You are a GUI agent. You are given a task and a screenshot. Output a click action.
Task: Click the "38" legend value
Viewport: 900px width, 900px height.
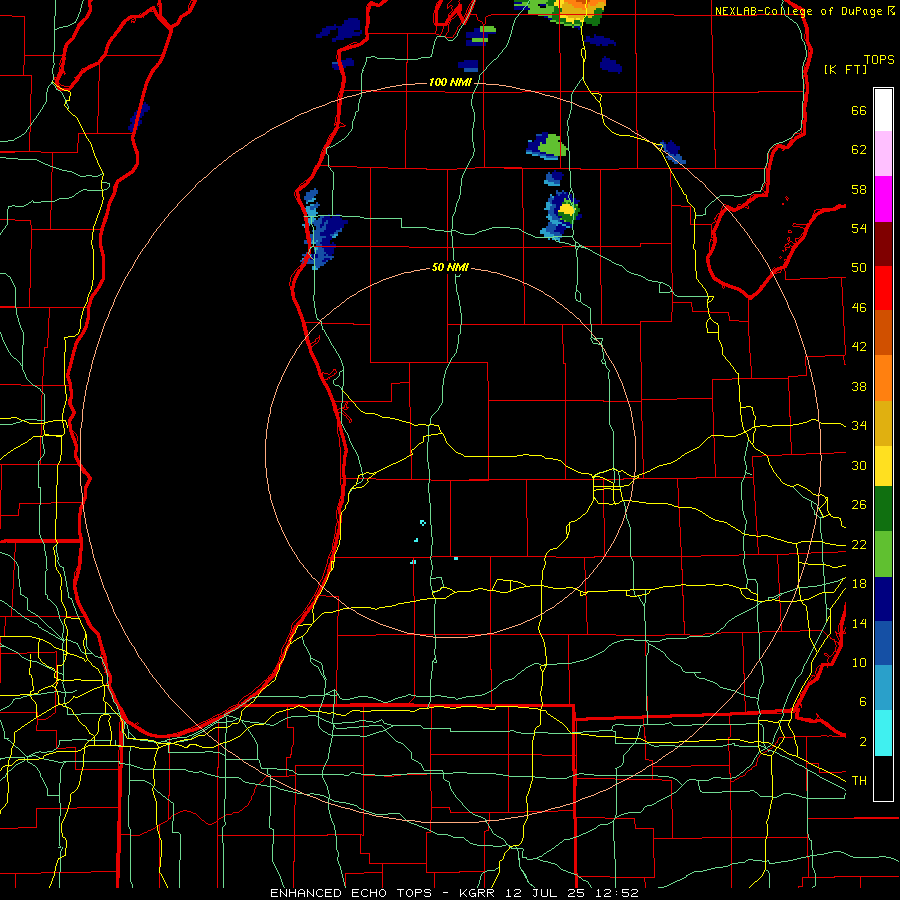point(859,386)
